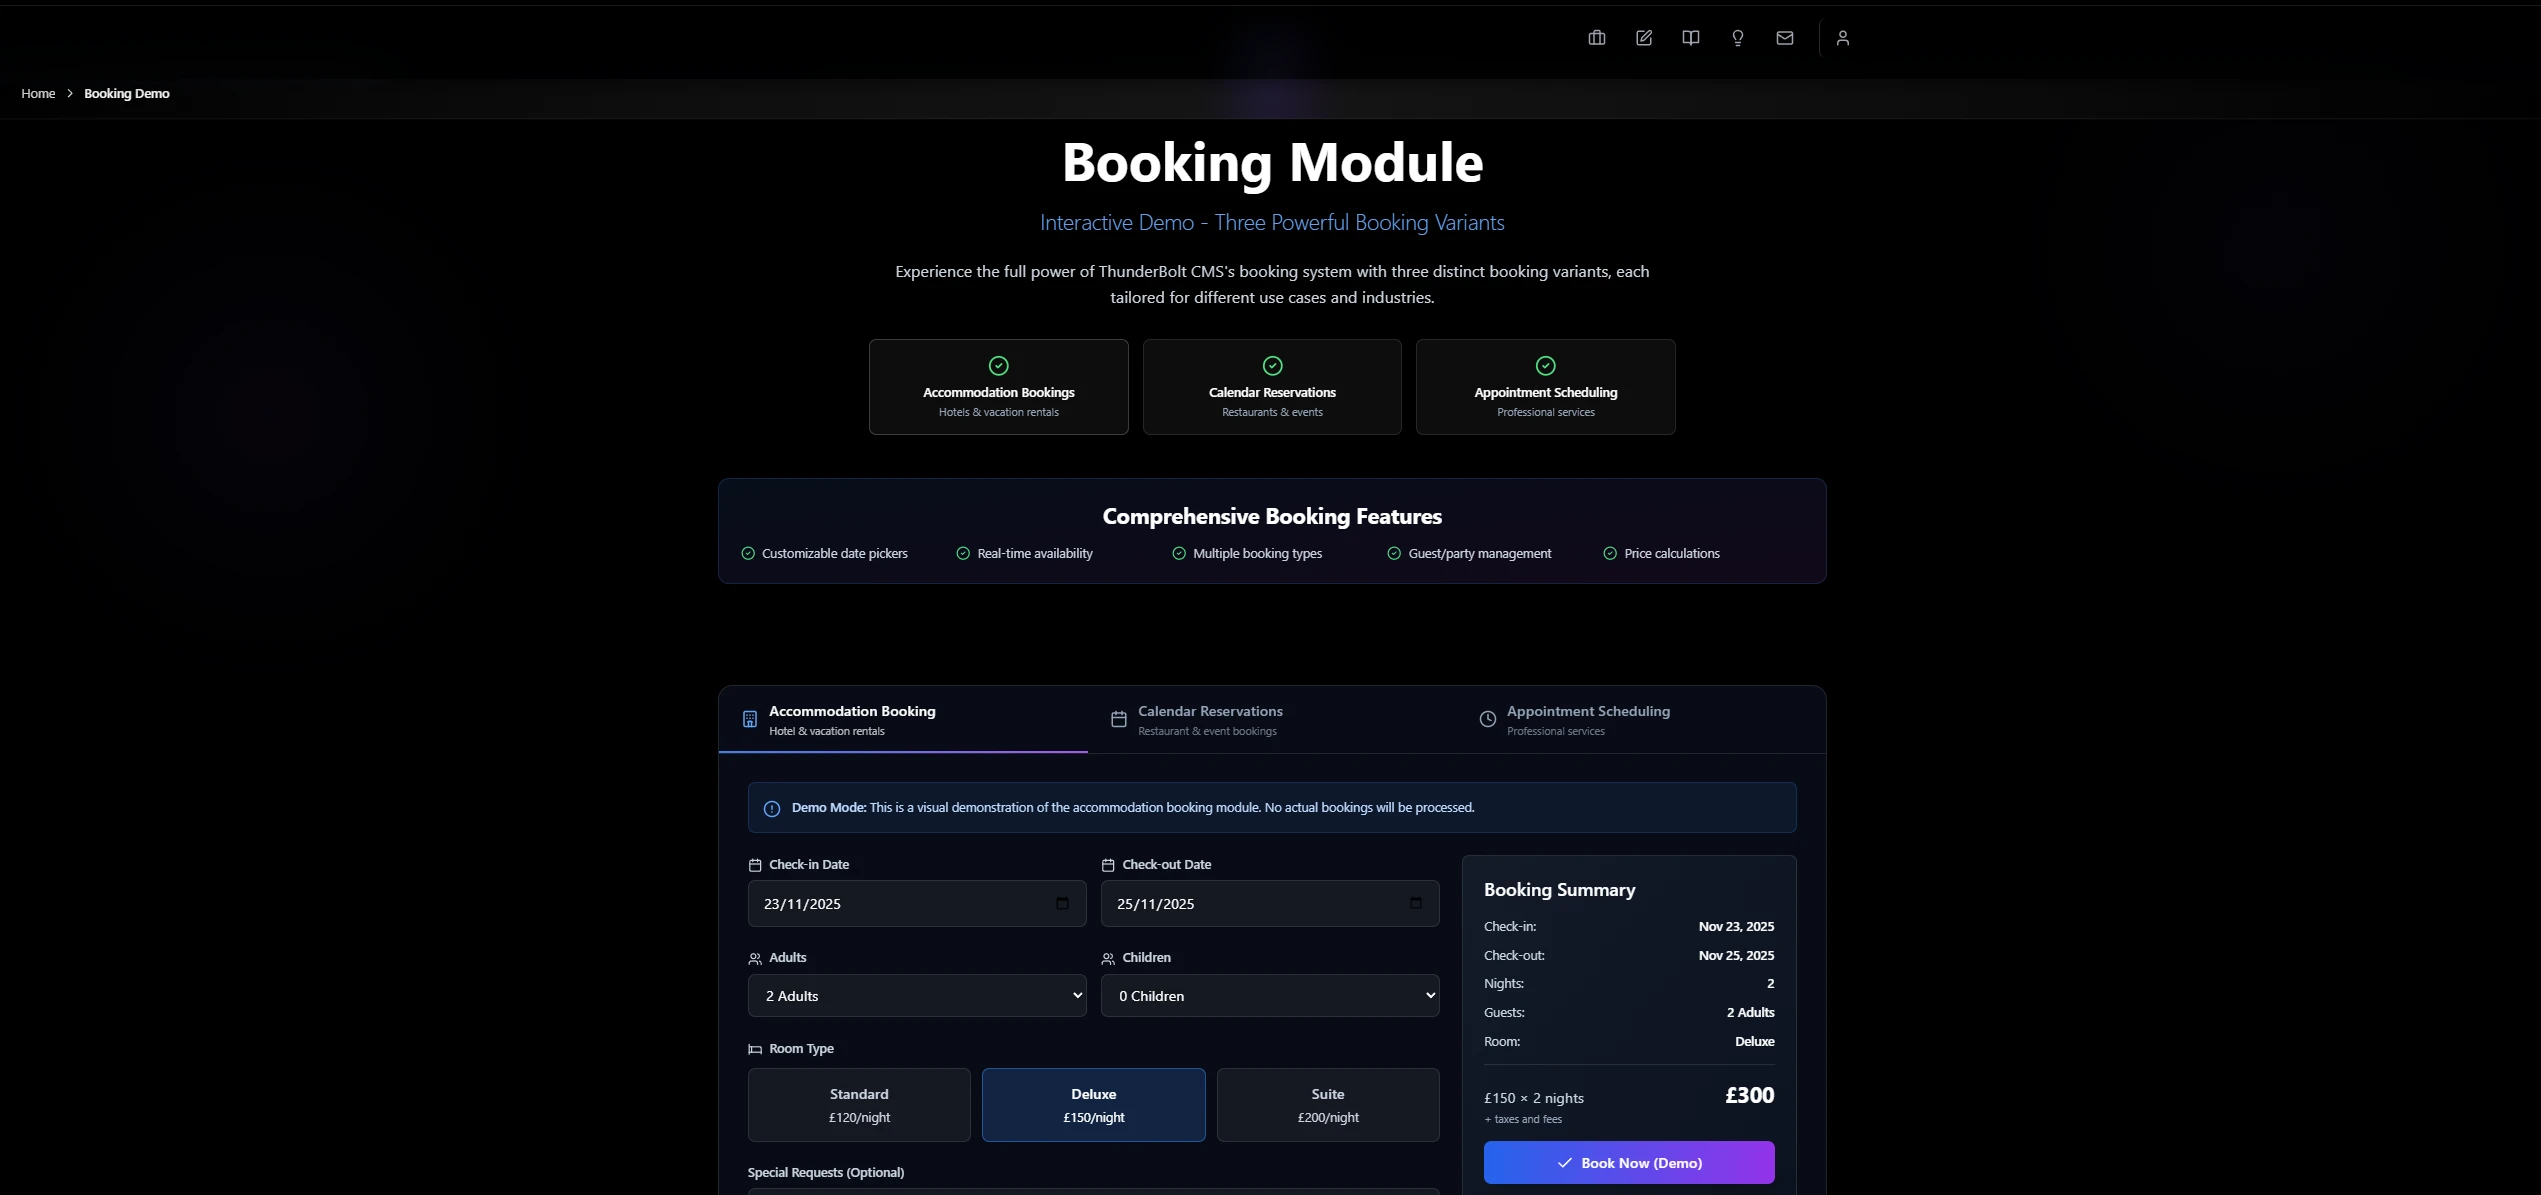Open the documentation book icon in the navbar
This screenshot has height=1195, width=2541.
click(1690, 37)
